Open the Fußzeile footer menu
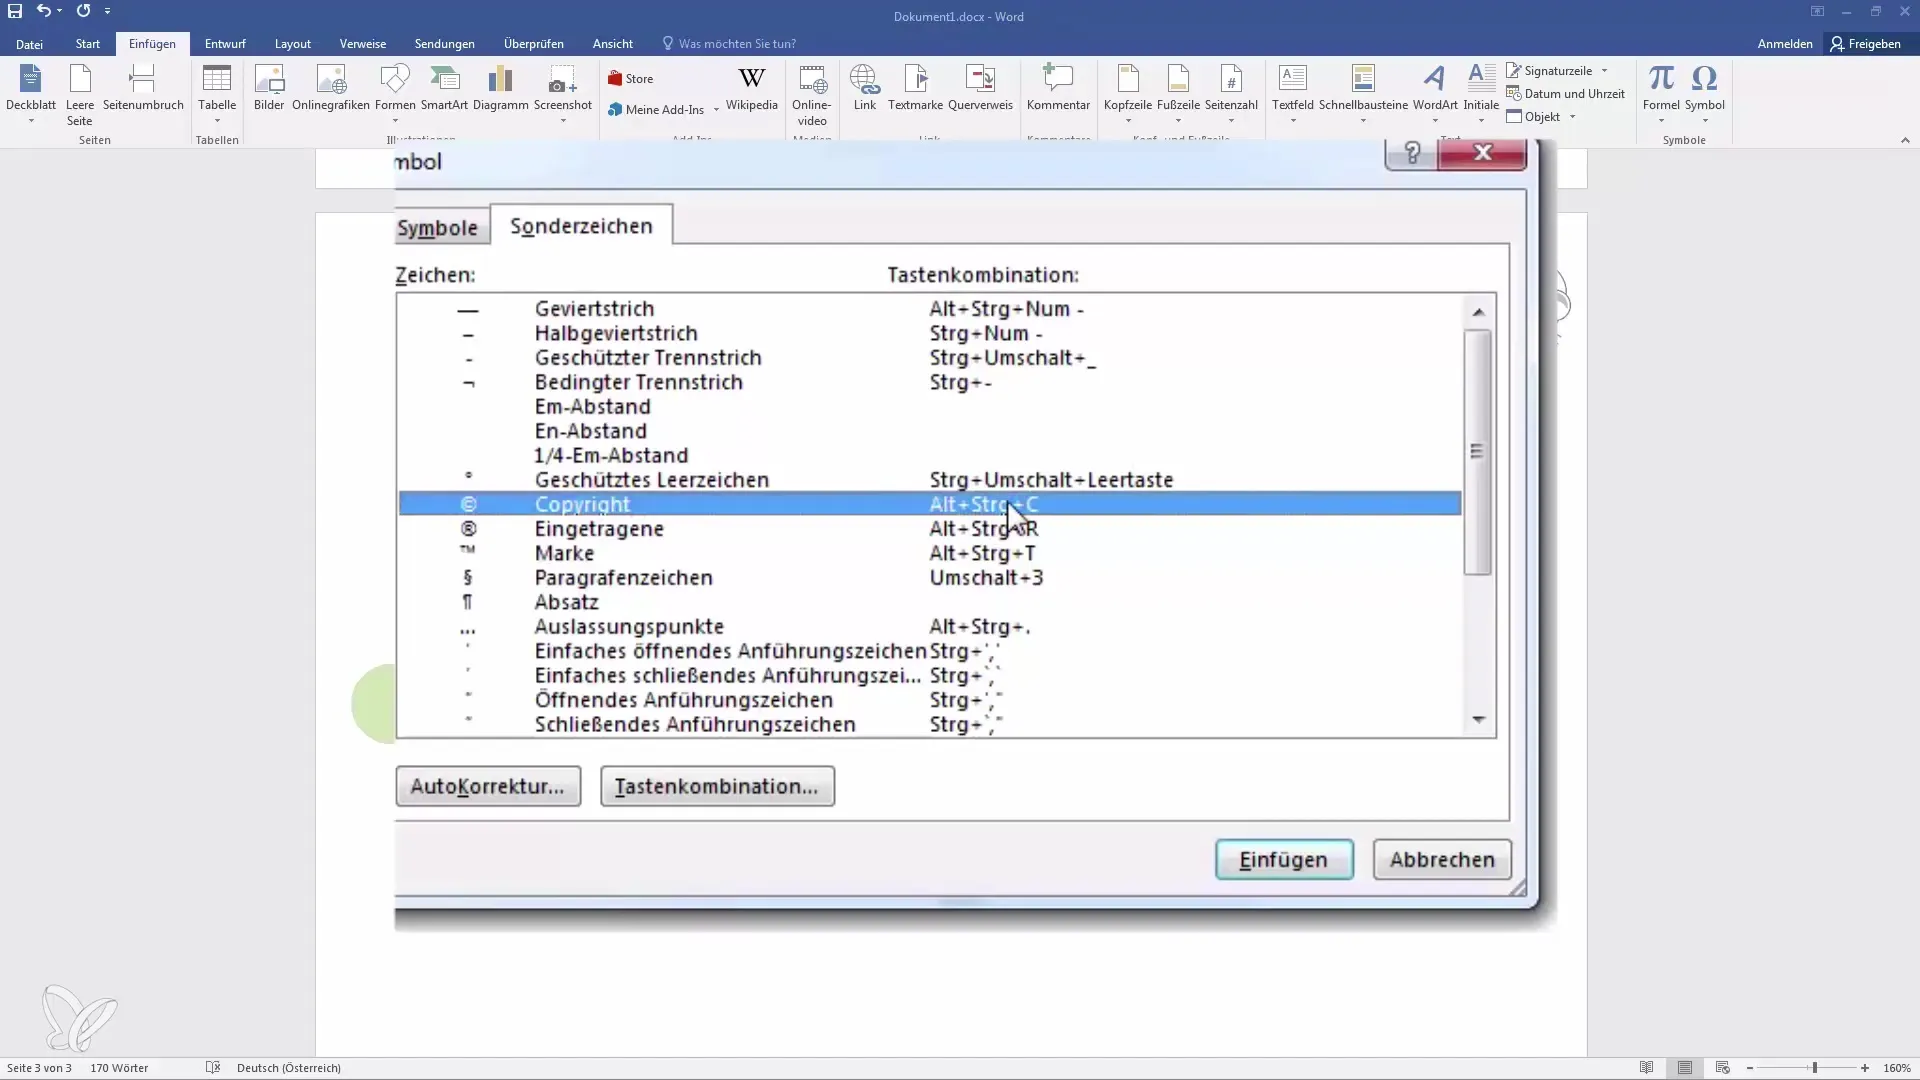 pyautogui.click(x=1178, y=92)
